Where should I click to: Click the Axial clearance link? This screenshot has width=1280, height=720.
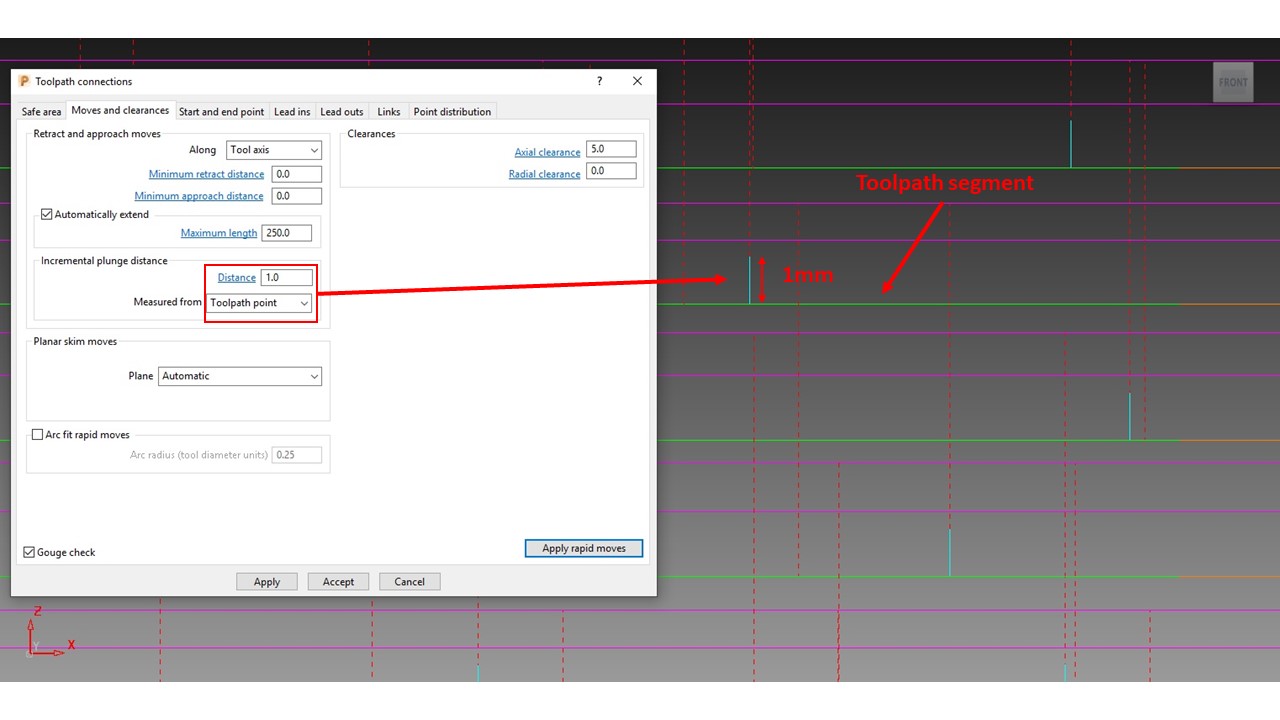547,151
